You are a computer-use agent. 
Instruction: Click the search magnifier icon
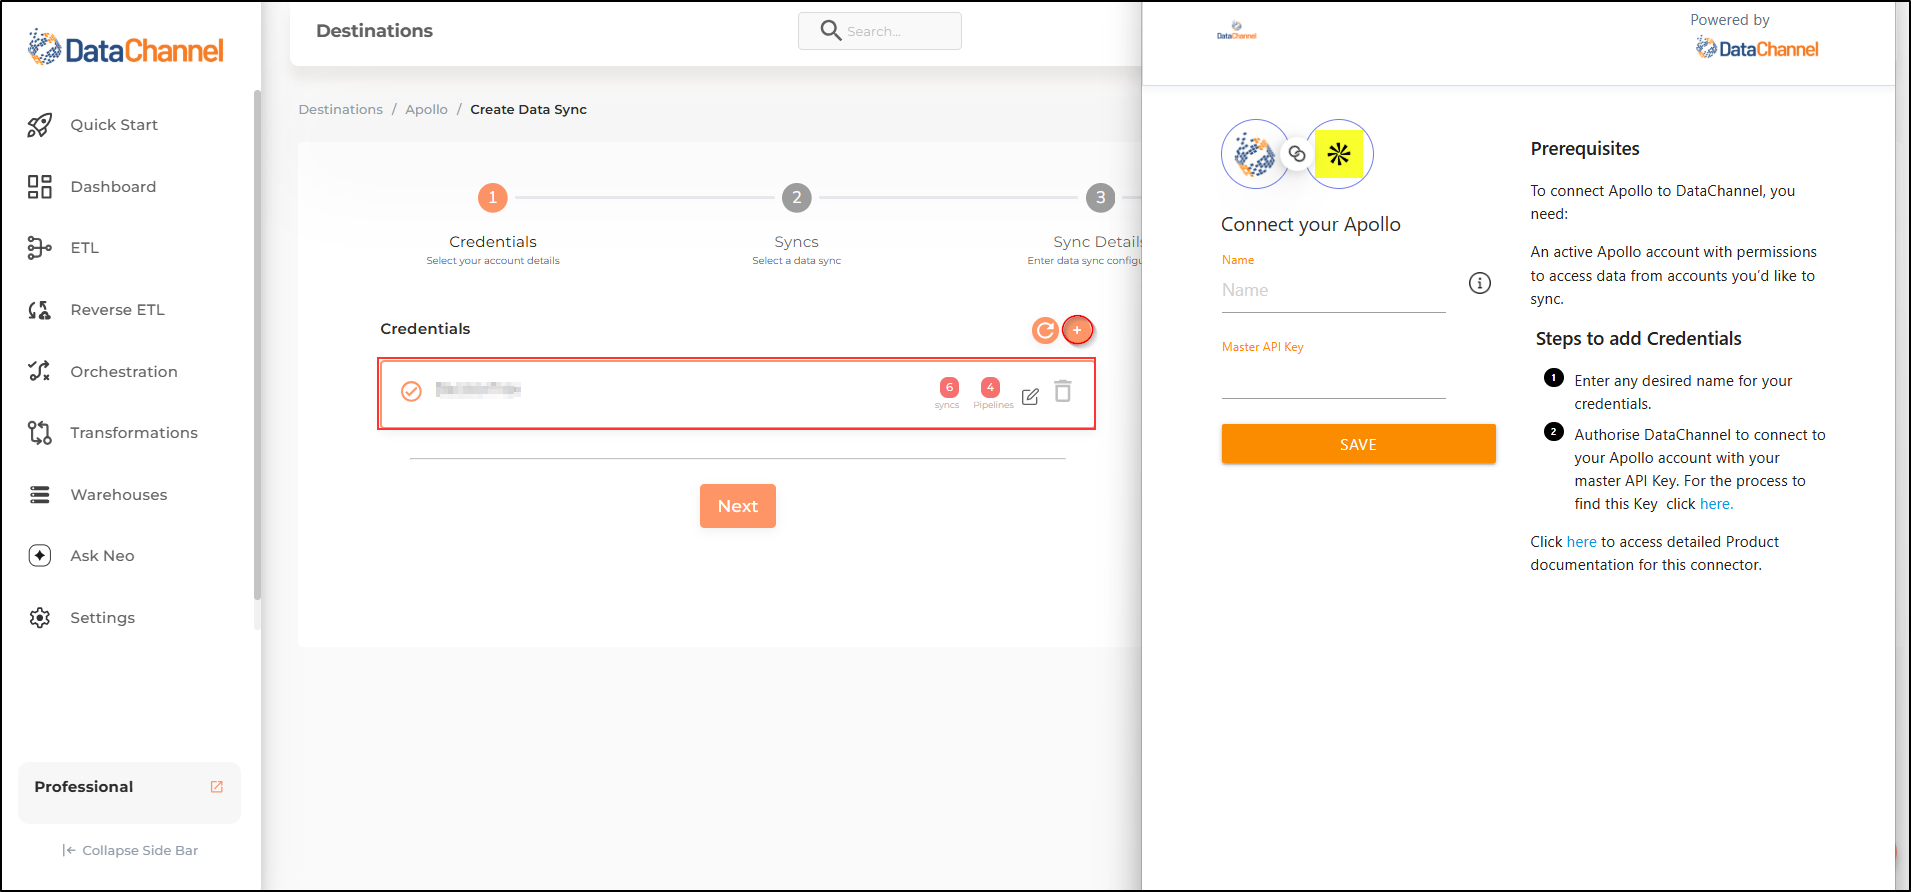point(830,31)
